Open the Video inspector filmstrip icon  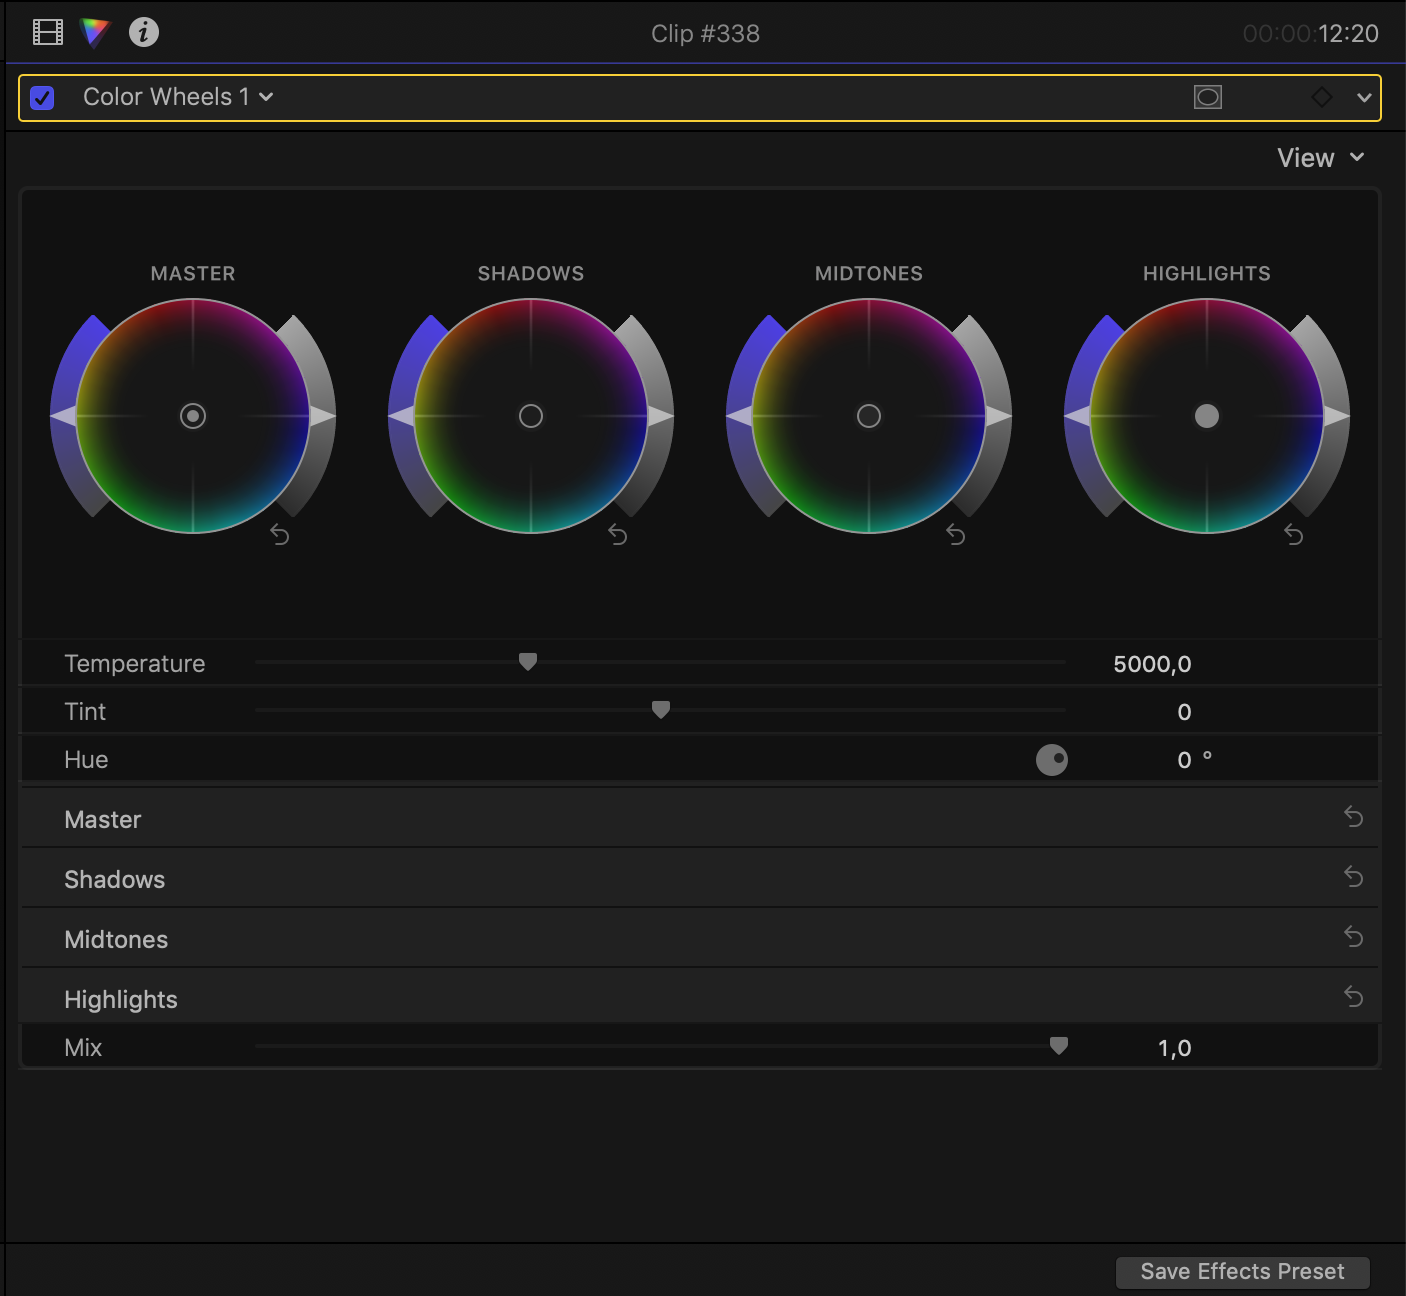tap(47, 33)
